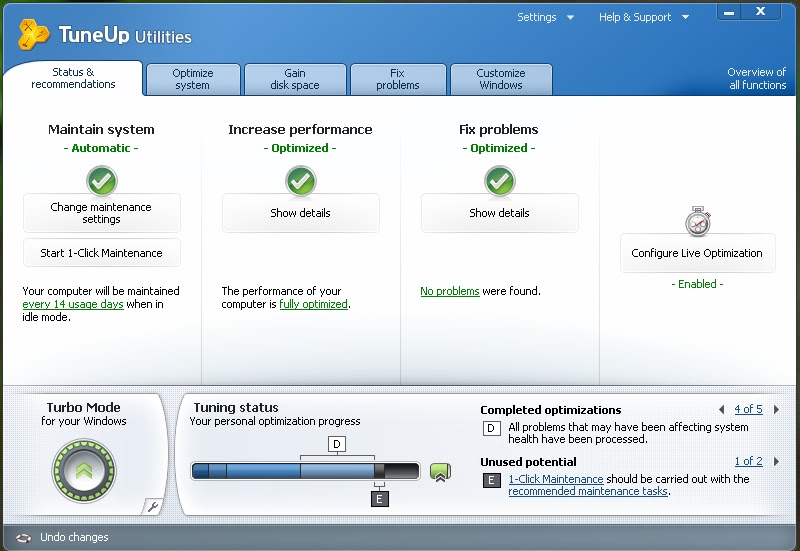Viewport: 800px width, 551px height.
Task: Click the Optimized status under Increase performance
Action: click(x=300, y=148)
